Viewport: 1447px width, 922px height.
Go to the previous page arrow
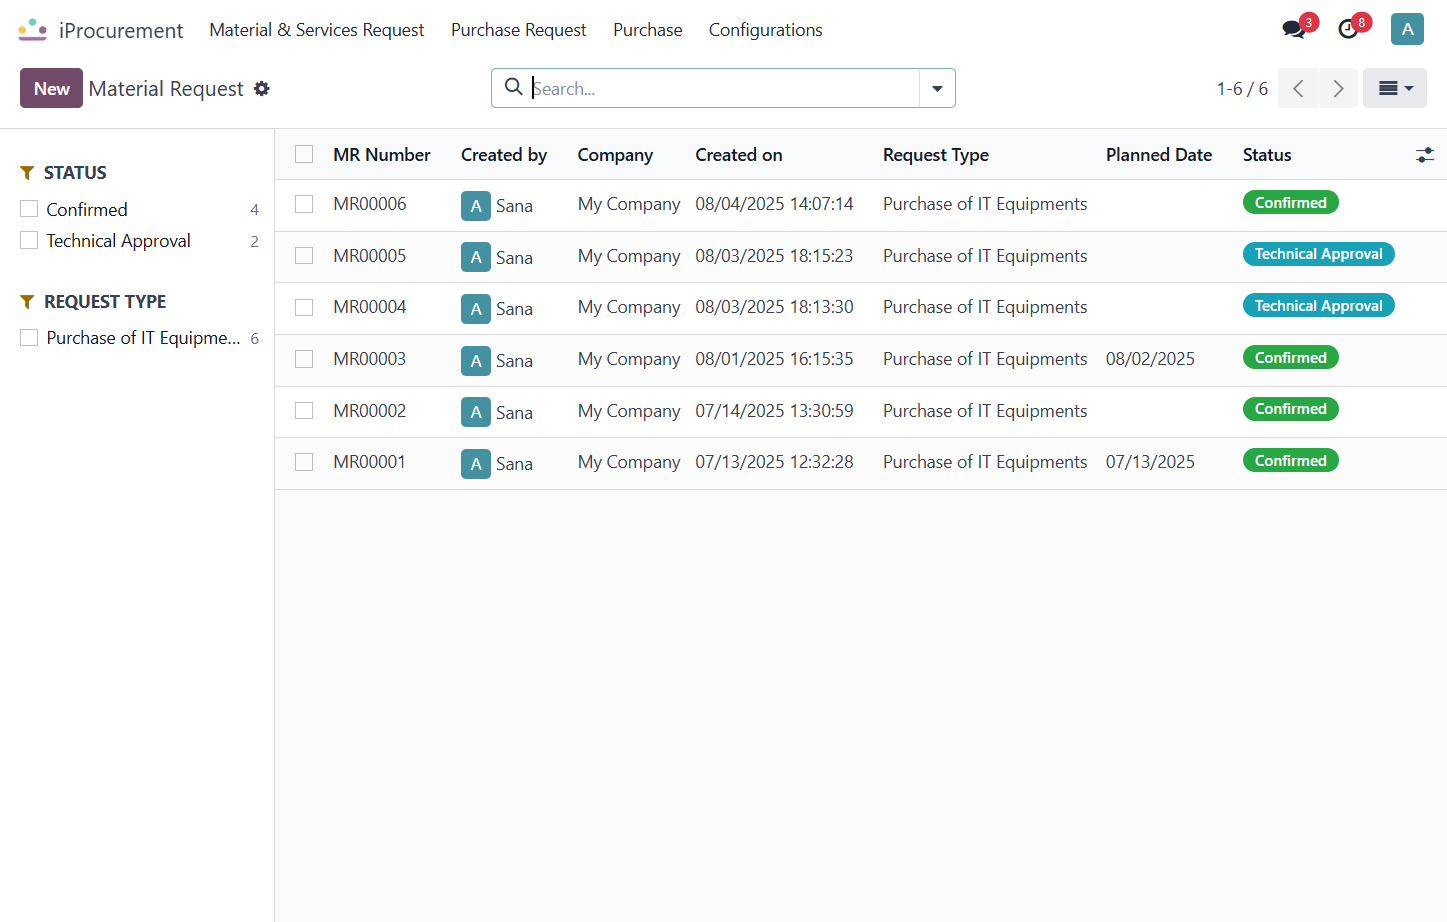click(1298, 88)
